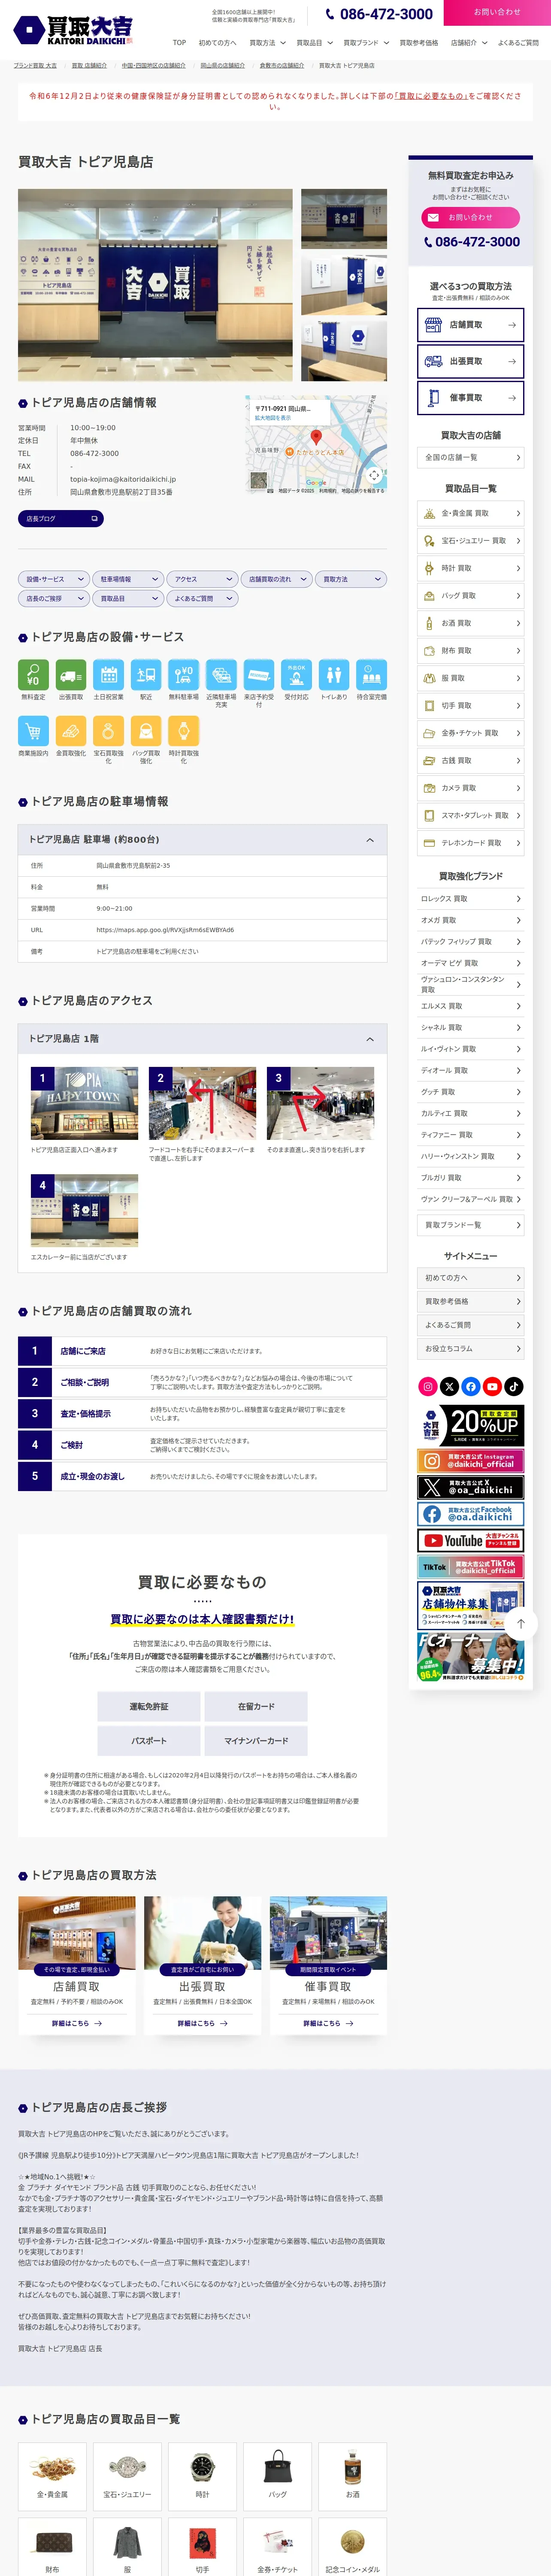Click the 駅近 station icon
Screen dimensions: 551x2576
pyautogui.click(x=146, y=675)
